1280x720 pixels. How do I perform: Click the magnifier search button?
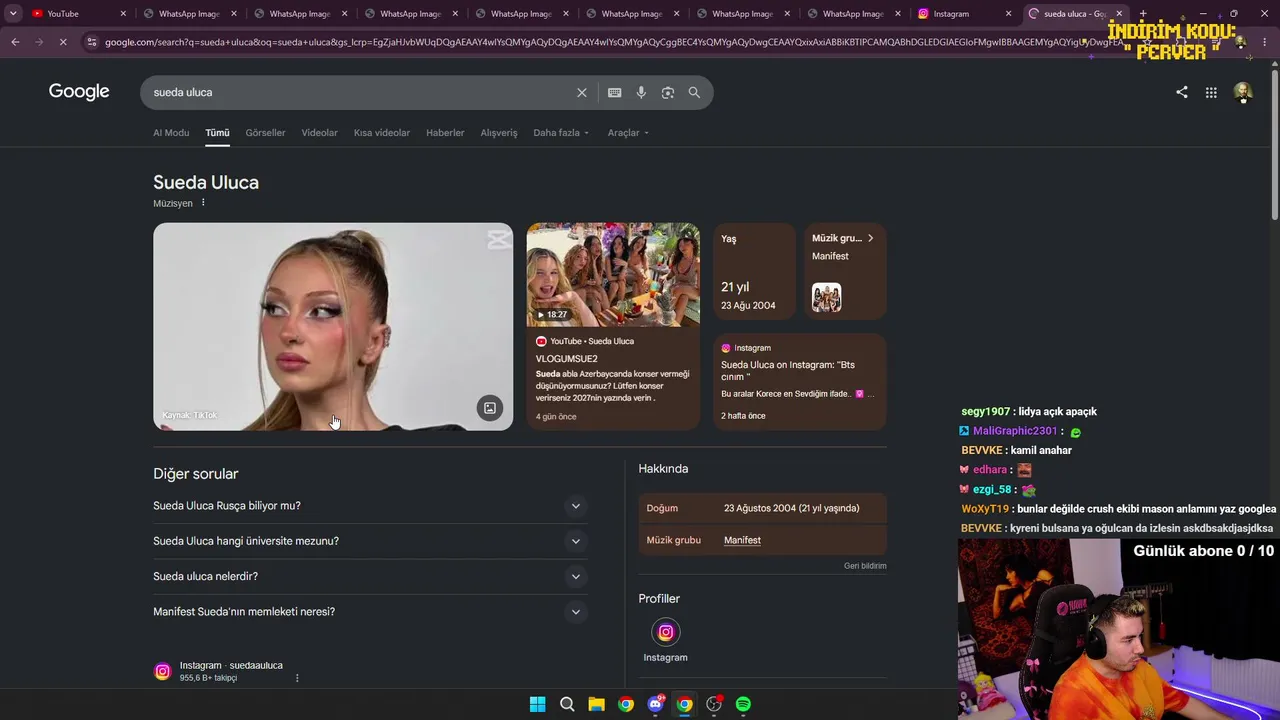pos(694,92)
